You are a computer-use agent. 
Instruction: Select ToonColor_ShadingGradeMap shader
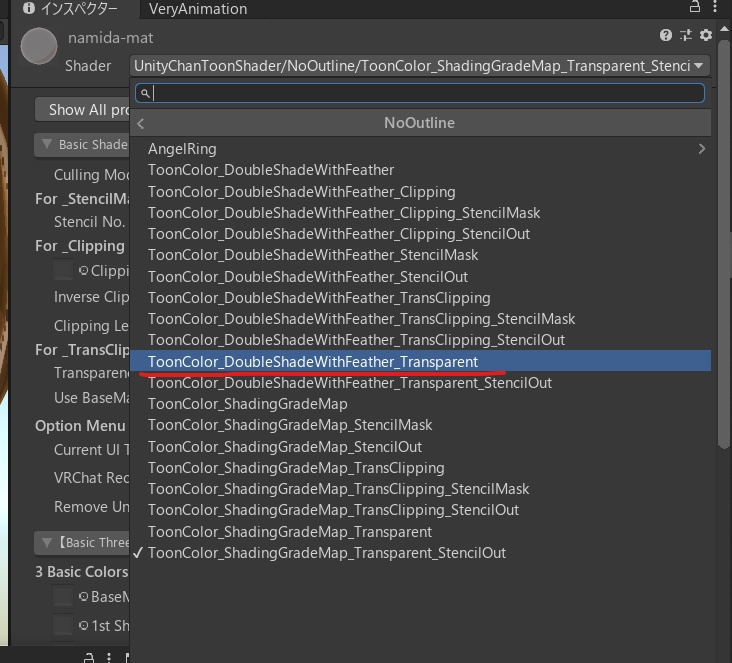tap(420, 404)
